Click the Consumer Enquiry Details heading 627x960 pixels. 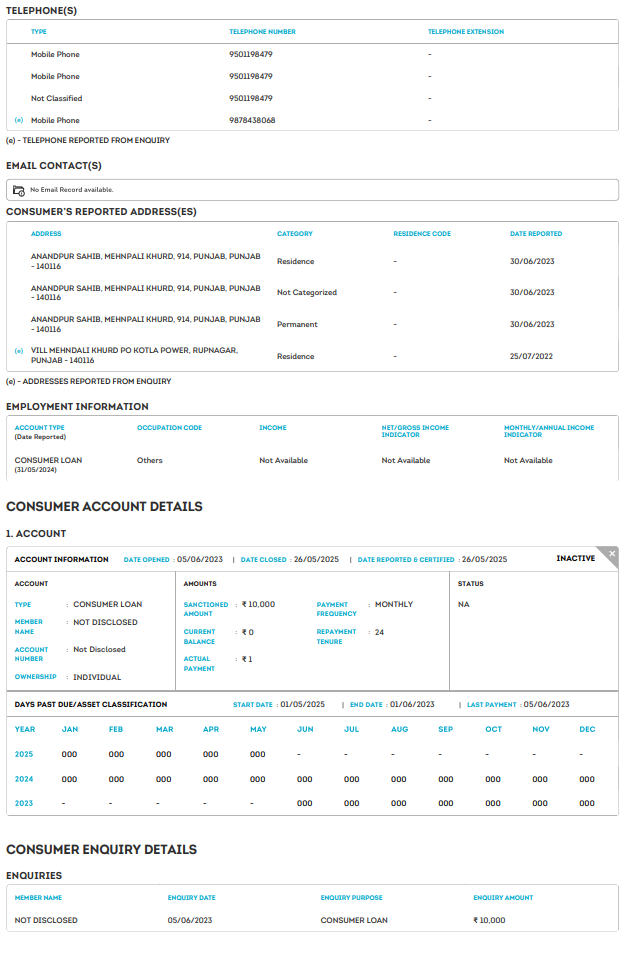click(101, 850)
